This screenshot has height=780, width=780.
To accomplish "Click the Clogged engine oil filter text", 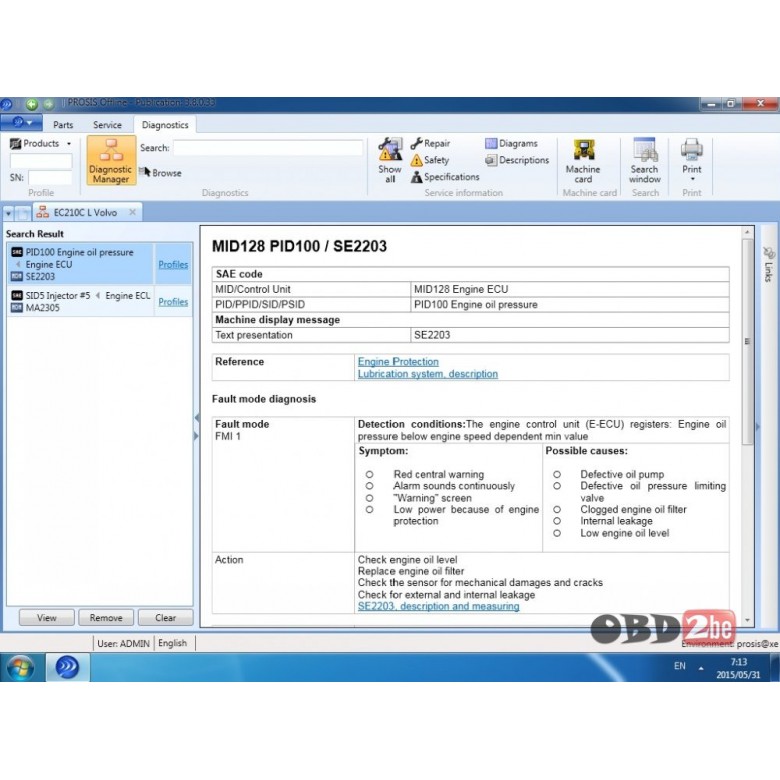I will 633,509.
